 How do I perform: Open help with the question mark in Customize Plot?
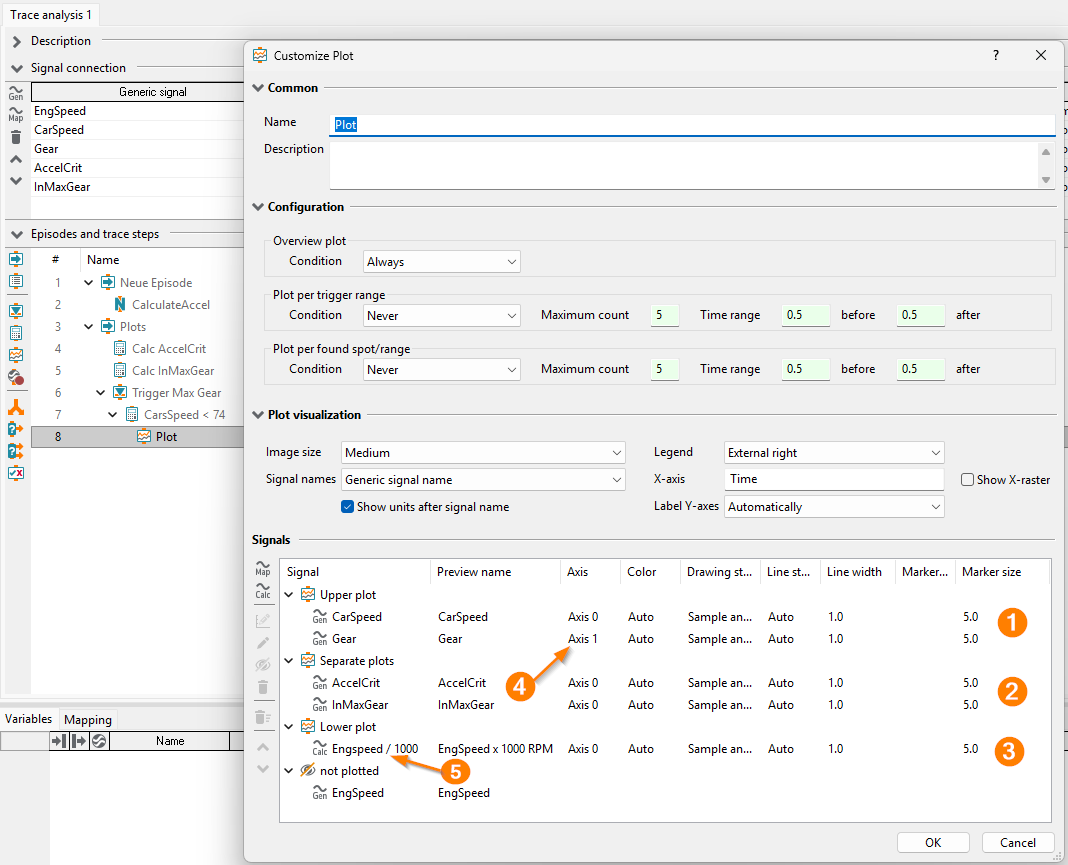pos(996,55)
